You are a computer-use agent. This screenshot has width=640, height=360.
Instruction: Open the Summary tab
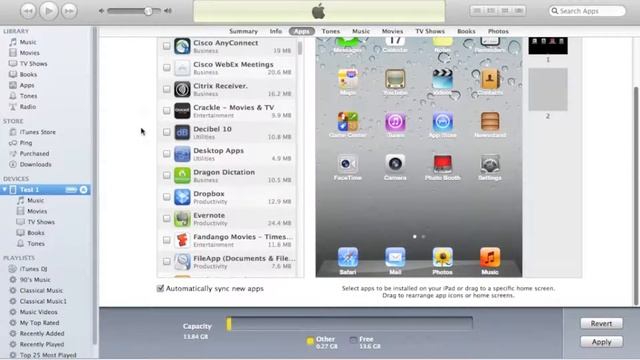click(243, 31)
